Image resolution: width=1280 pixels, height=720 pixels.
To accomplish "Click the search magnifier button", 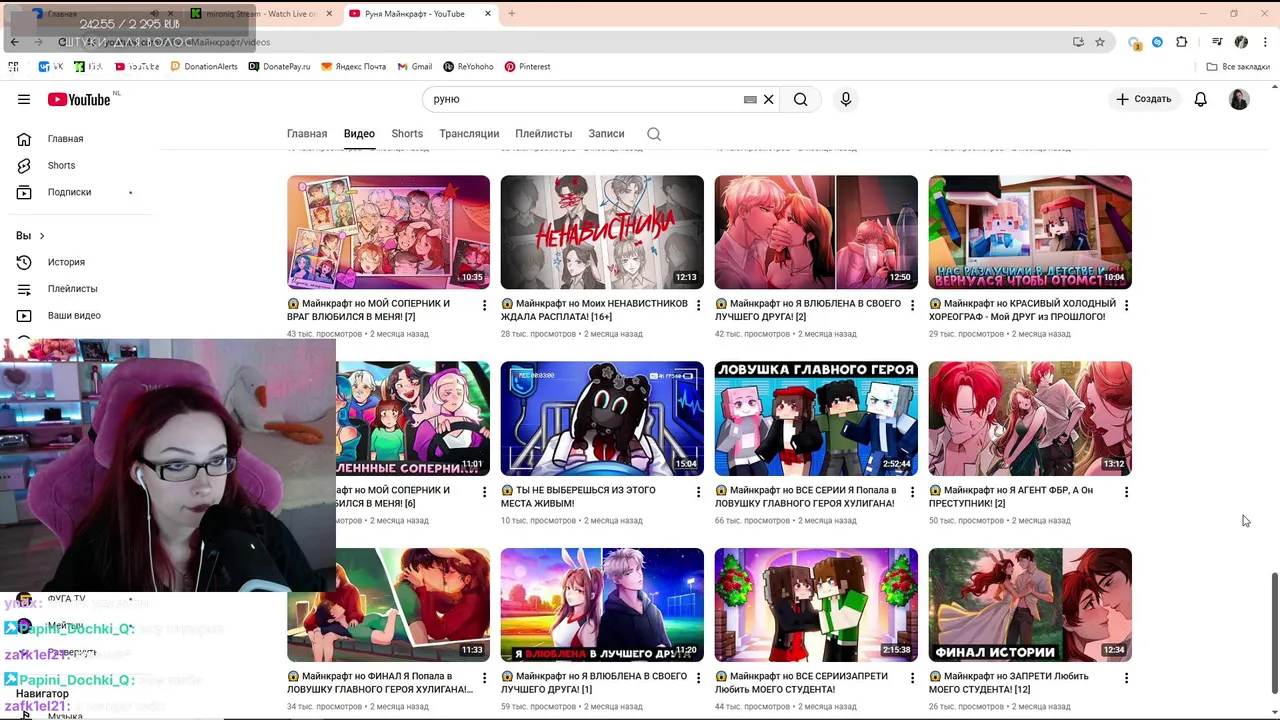I will 801,99.
